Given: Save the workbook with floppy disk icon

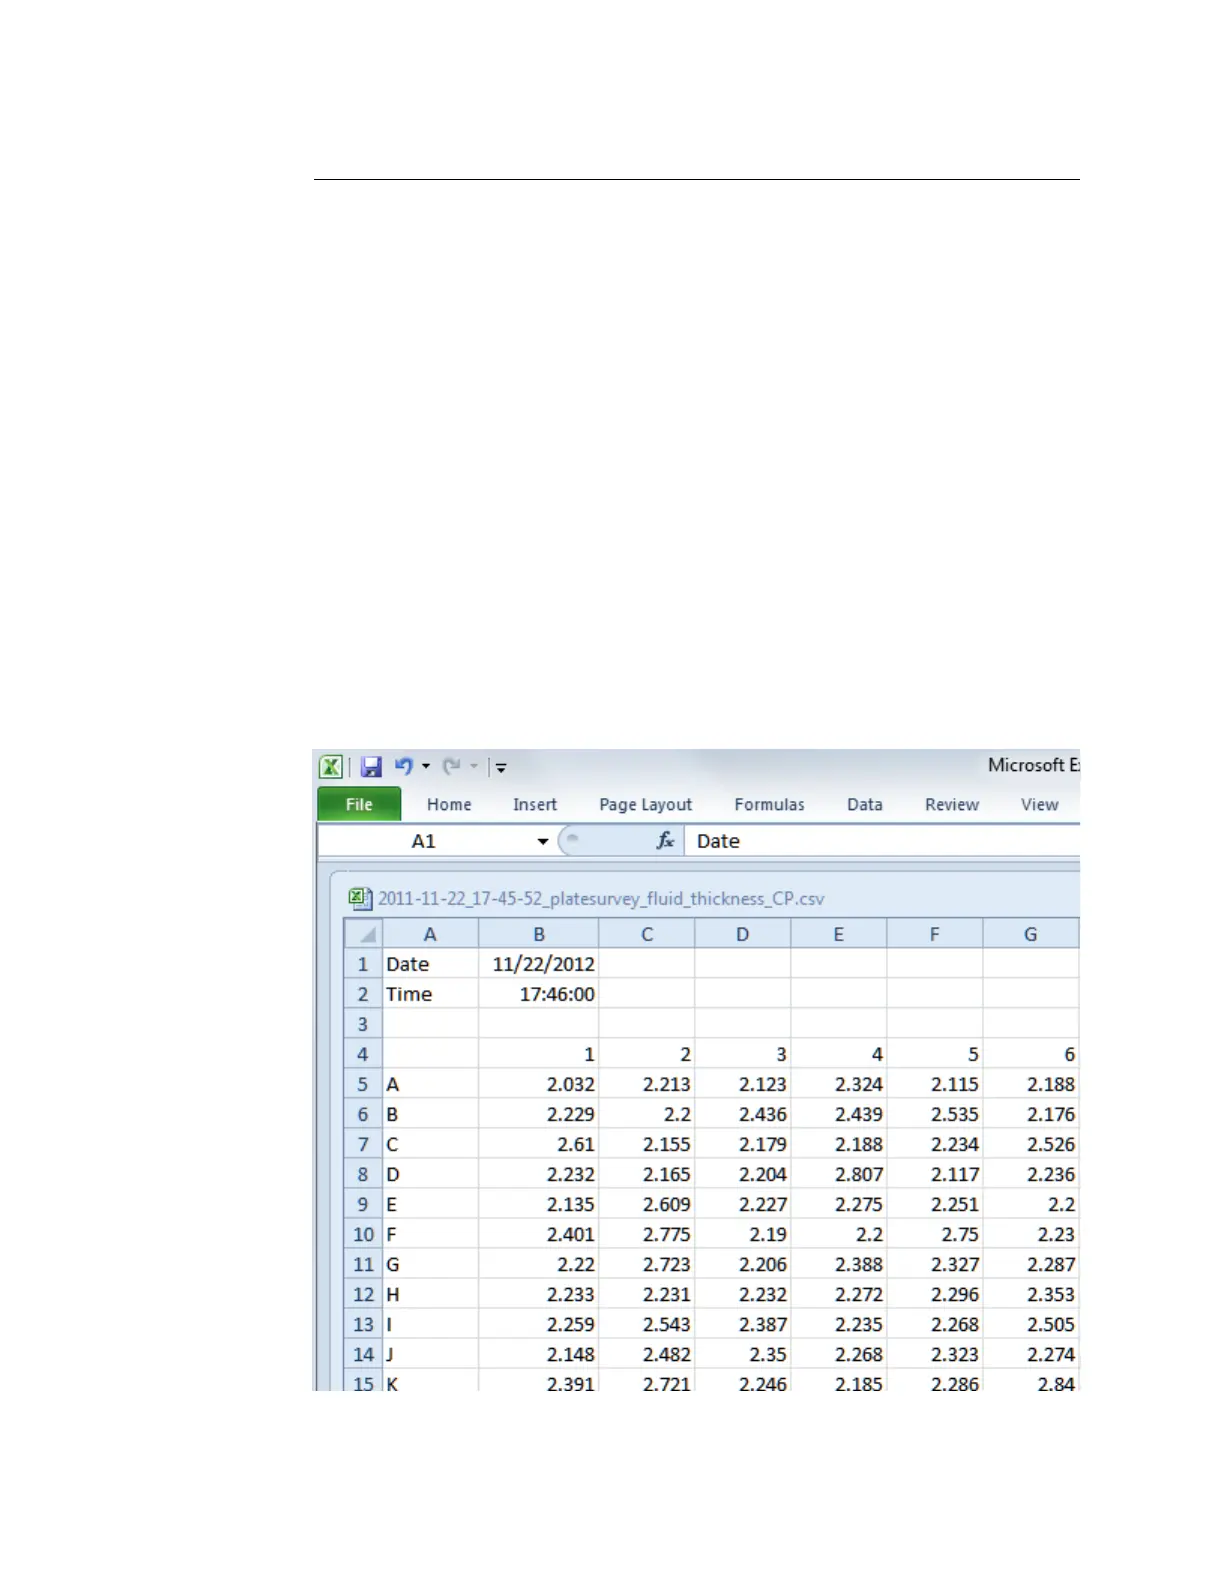Looking at the screenshot, I should click(371, 767).
